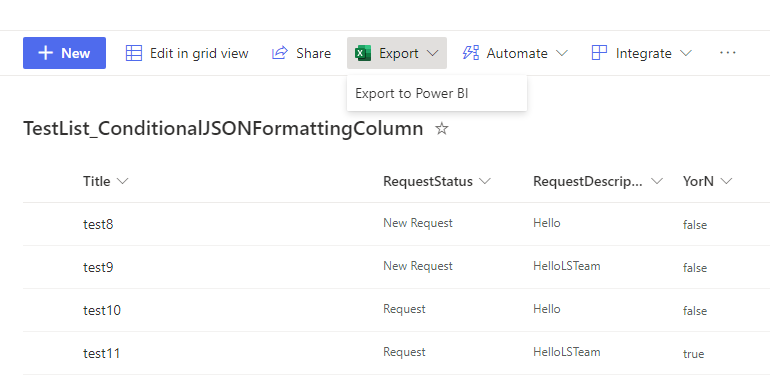Open the Title column header menu
This screenshot has width=770, height=390.
point(106,181)
